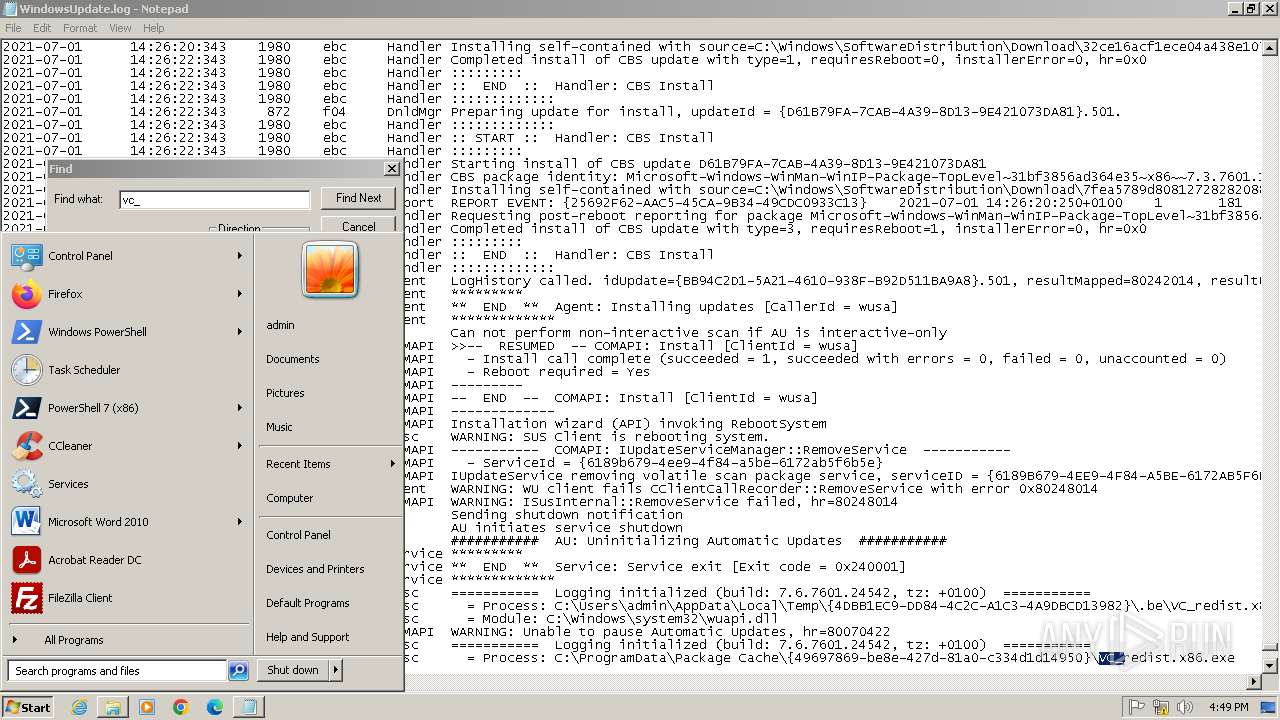Click Find Next in the Find dialog
The height and width of the screenshot is (720, 1280).
pyautogui.click(x=358, y=198)
